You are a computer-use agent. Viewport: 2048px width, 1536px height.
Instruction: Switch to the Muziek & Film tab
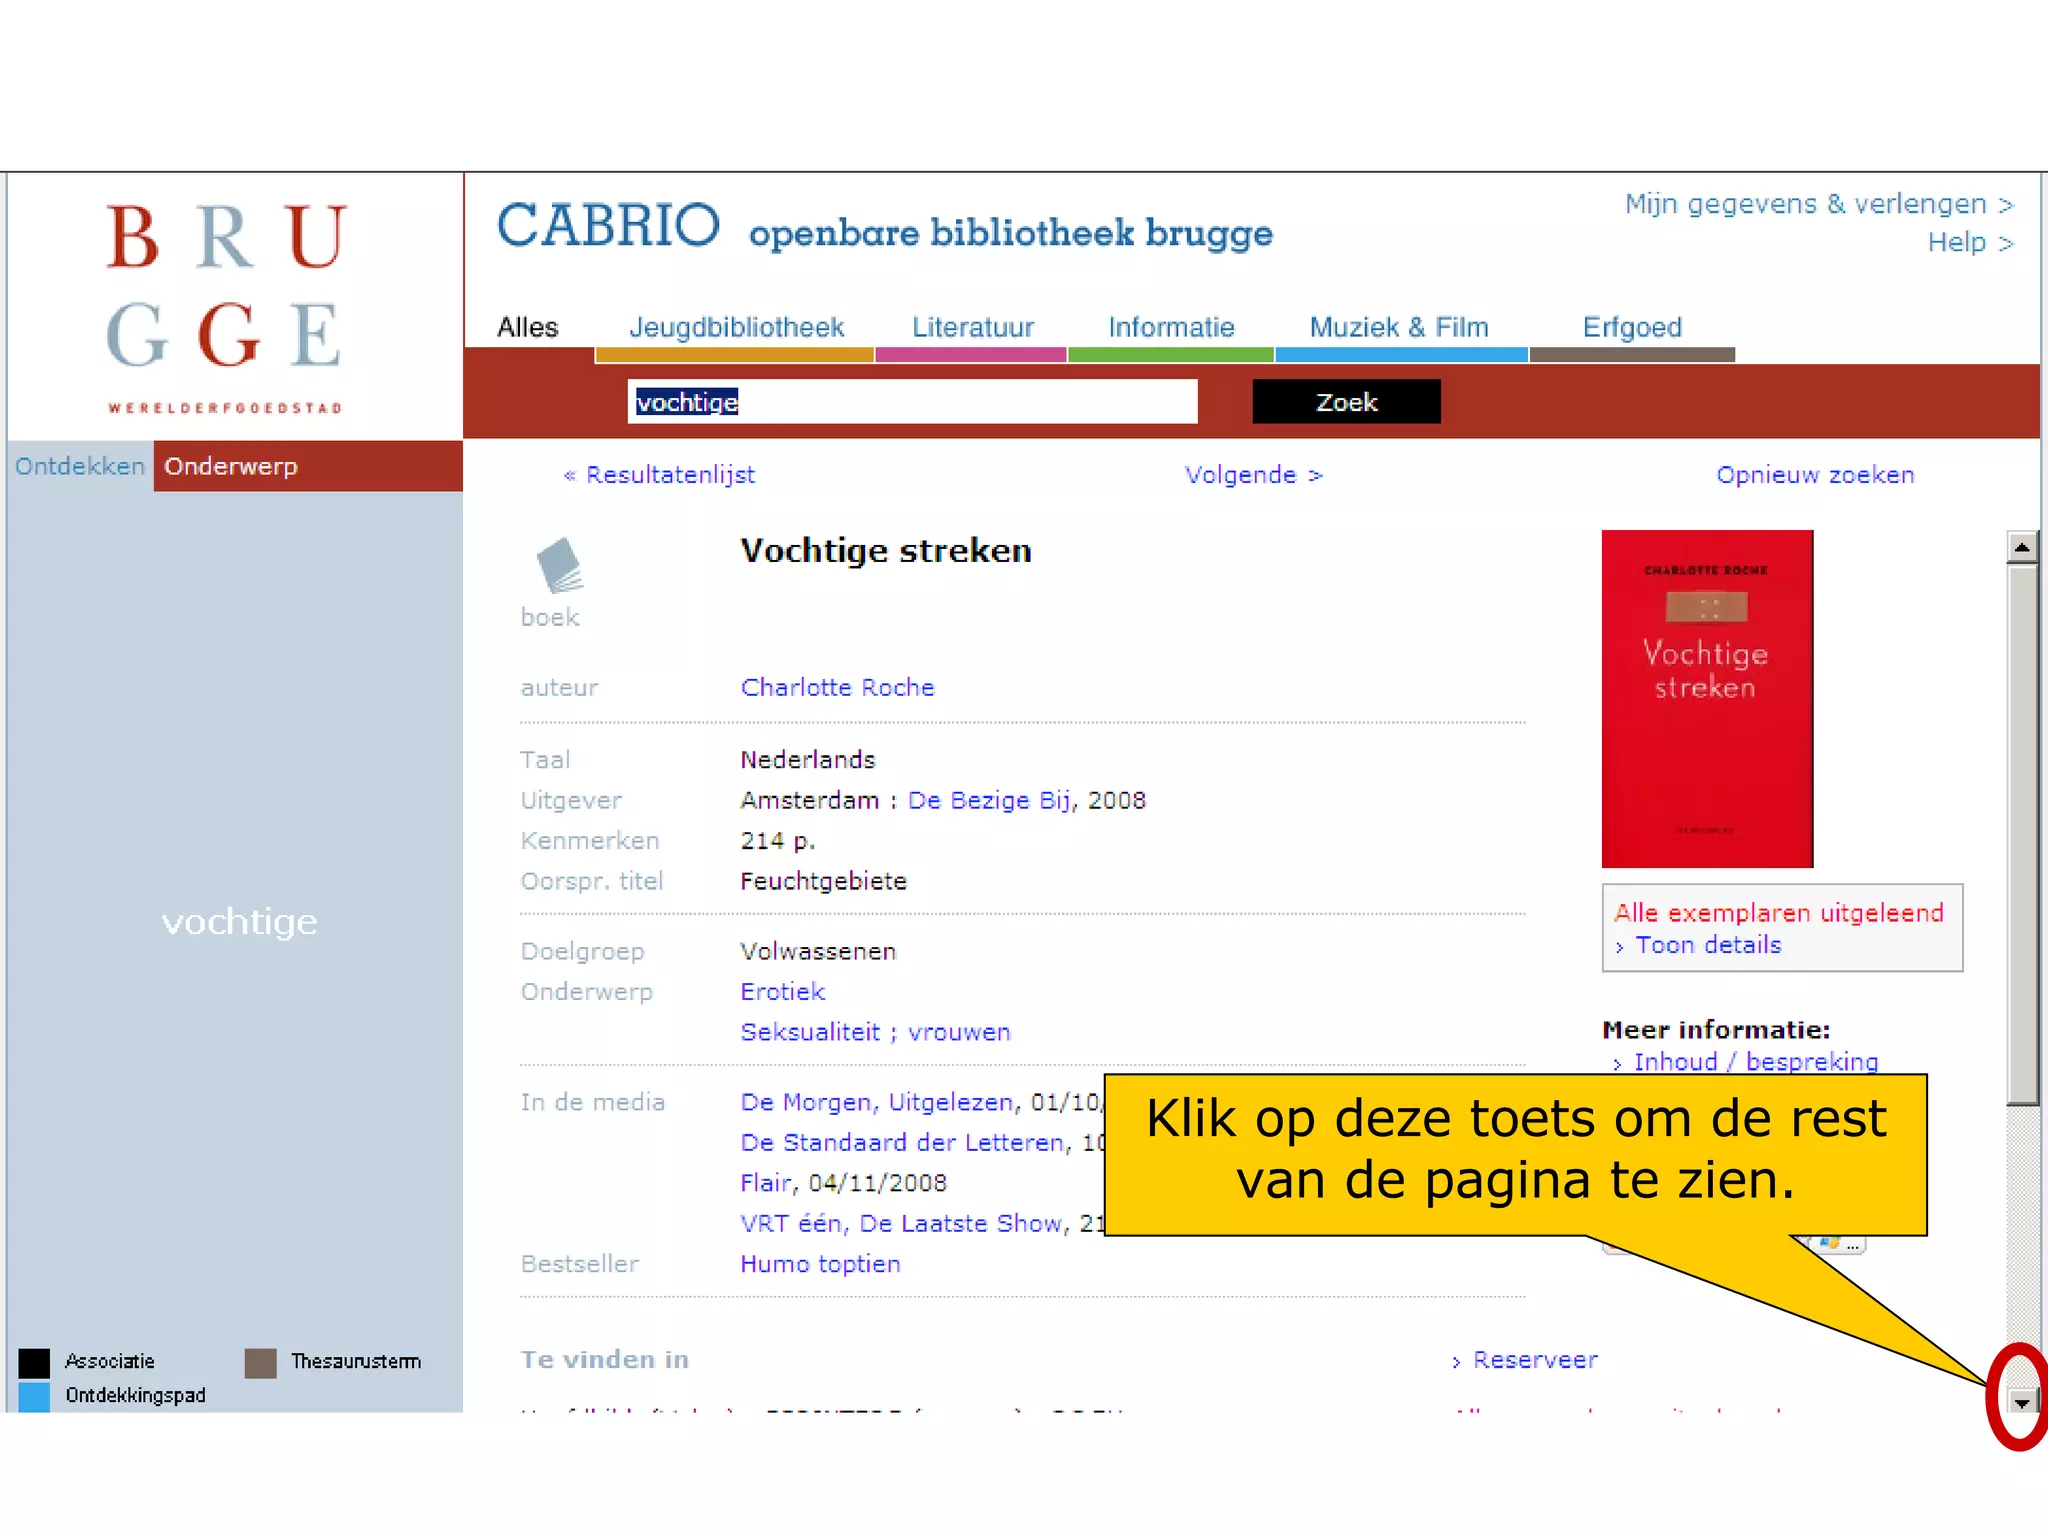1399,327
